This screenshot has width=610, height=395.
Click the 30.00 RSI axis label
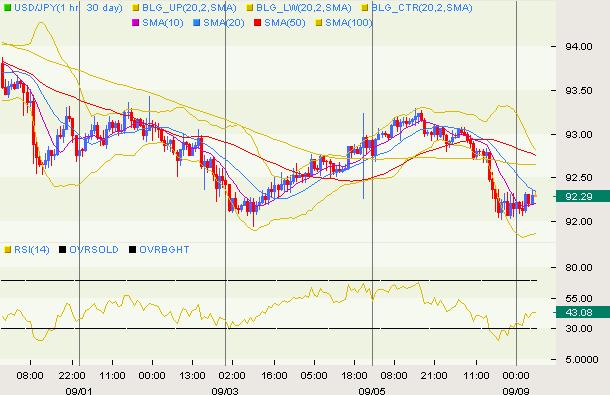pos(579,329)
